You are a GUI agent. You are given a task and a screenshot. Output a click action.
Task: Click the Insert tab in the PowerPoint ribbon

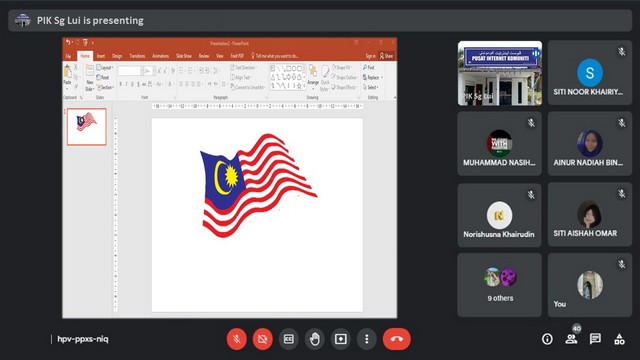(101, 56)
